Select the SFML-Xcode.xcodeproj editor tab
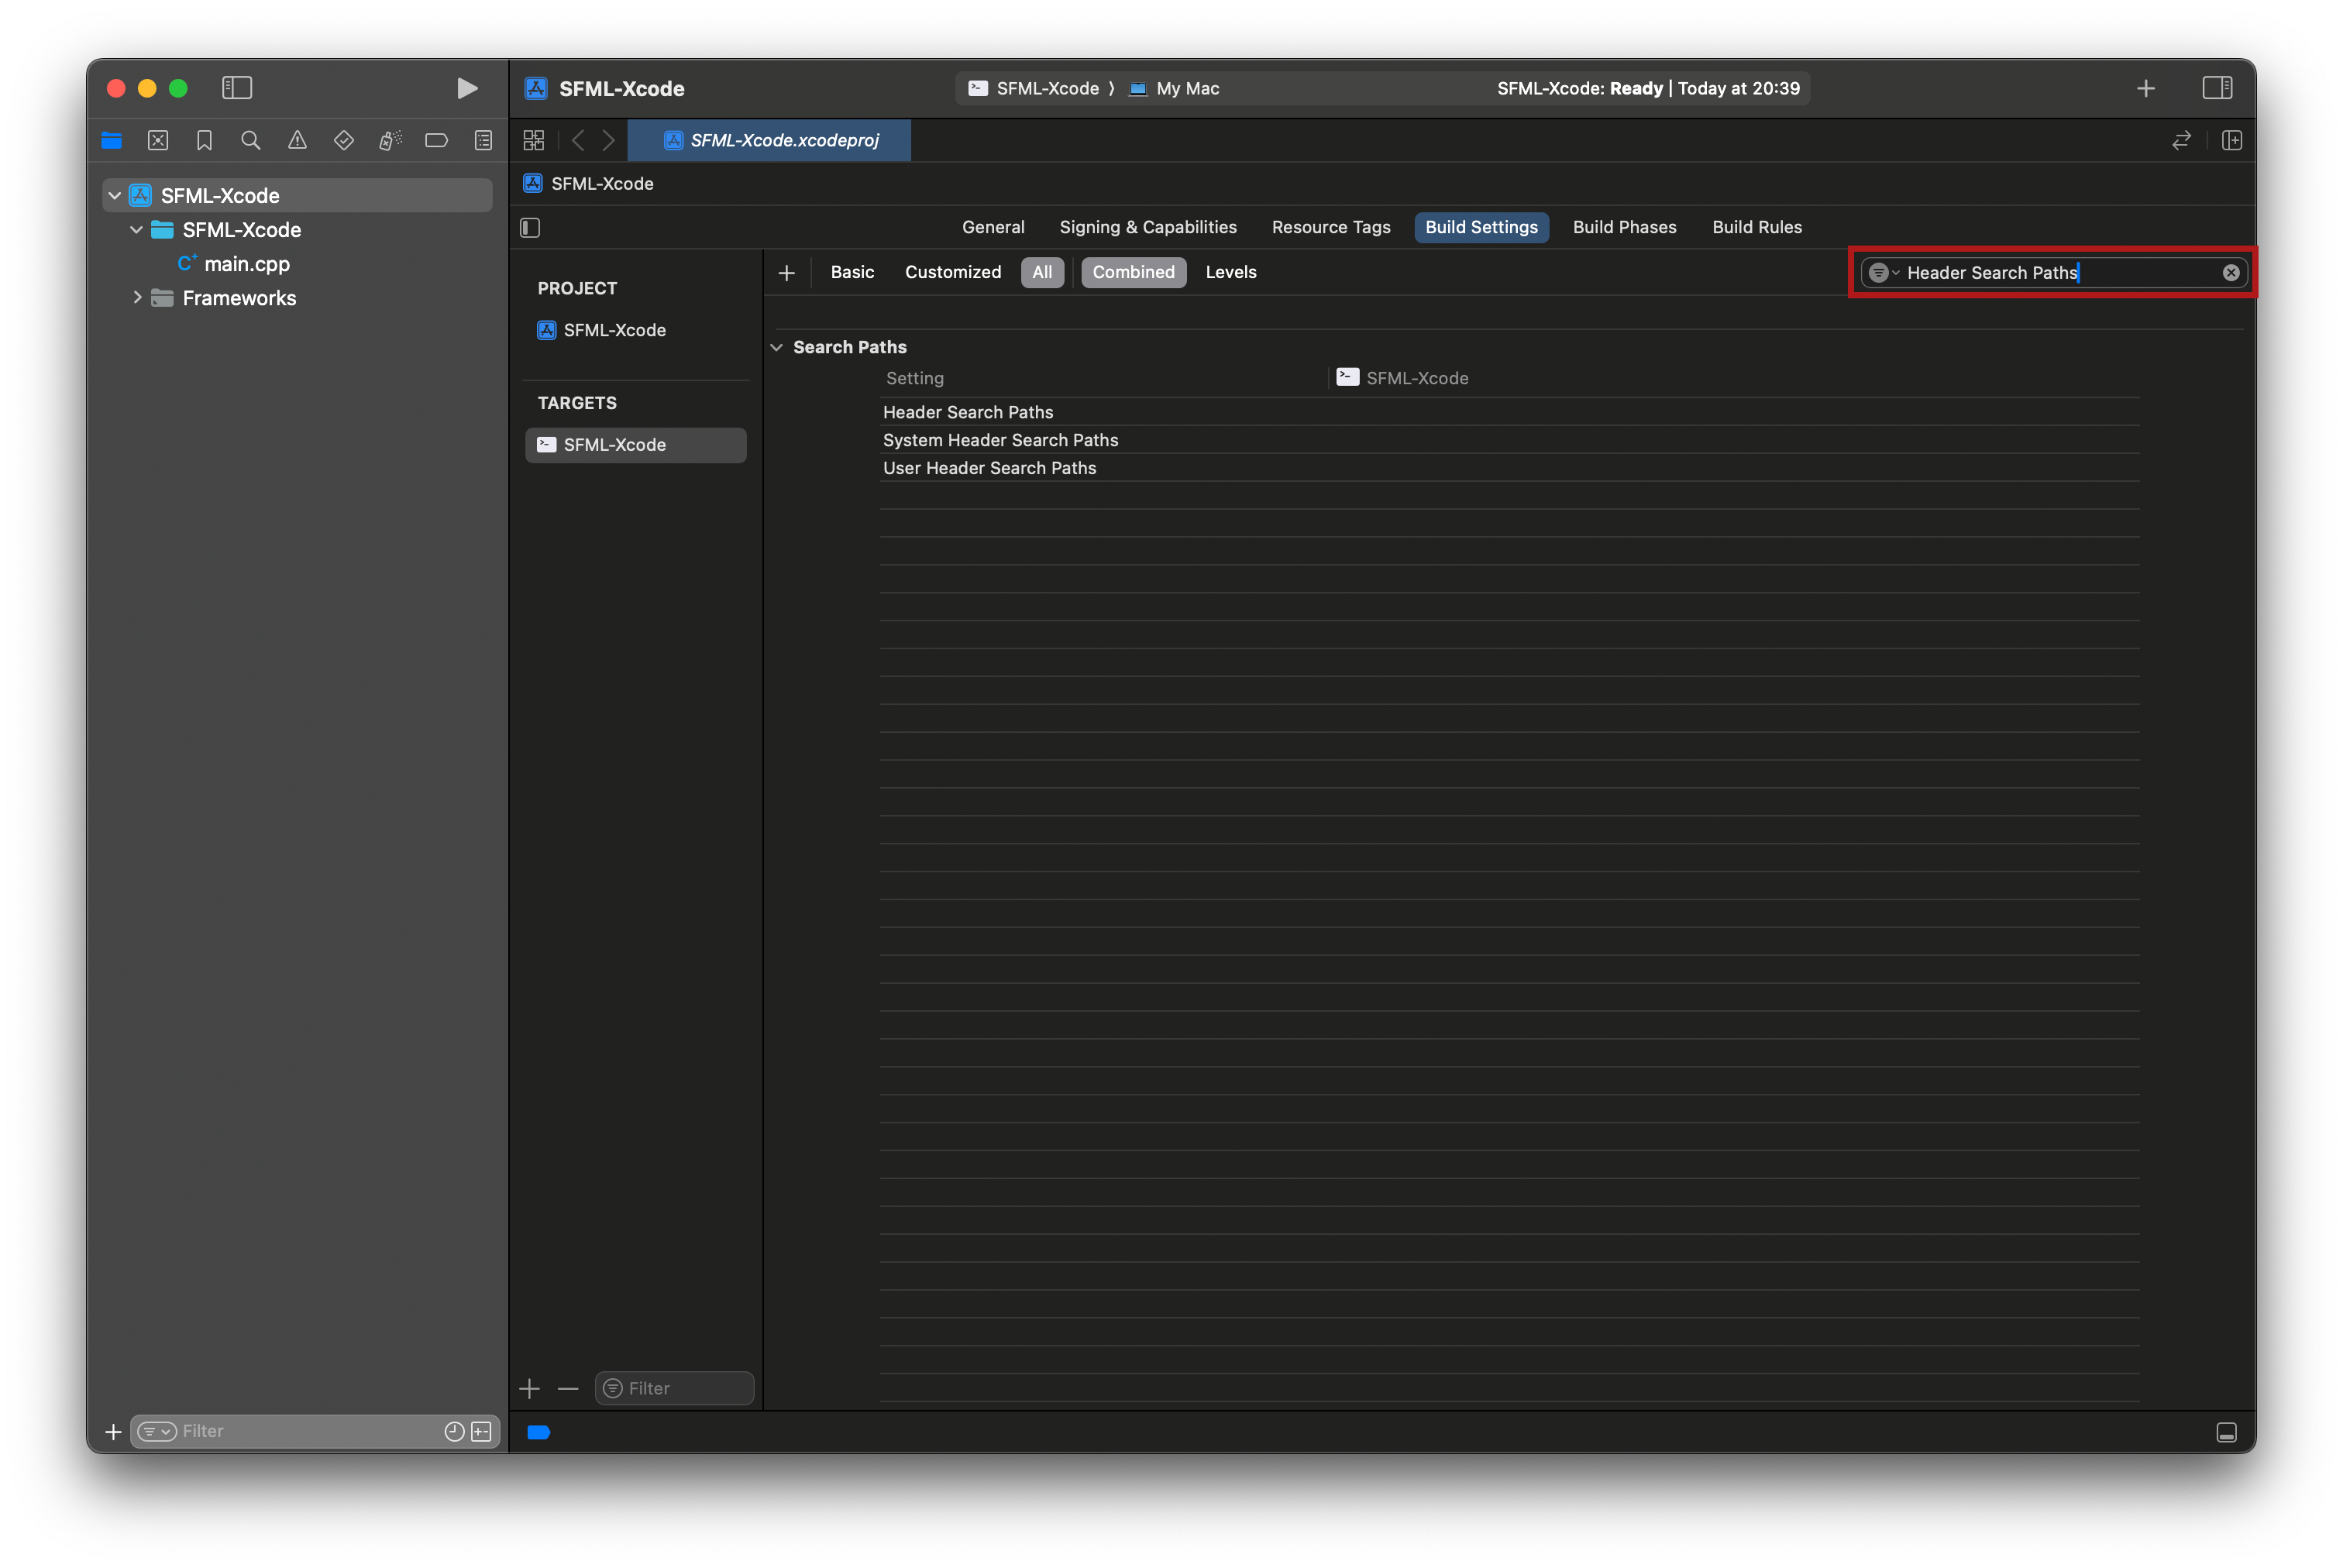 click(770, 141)
